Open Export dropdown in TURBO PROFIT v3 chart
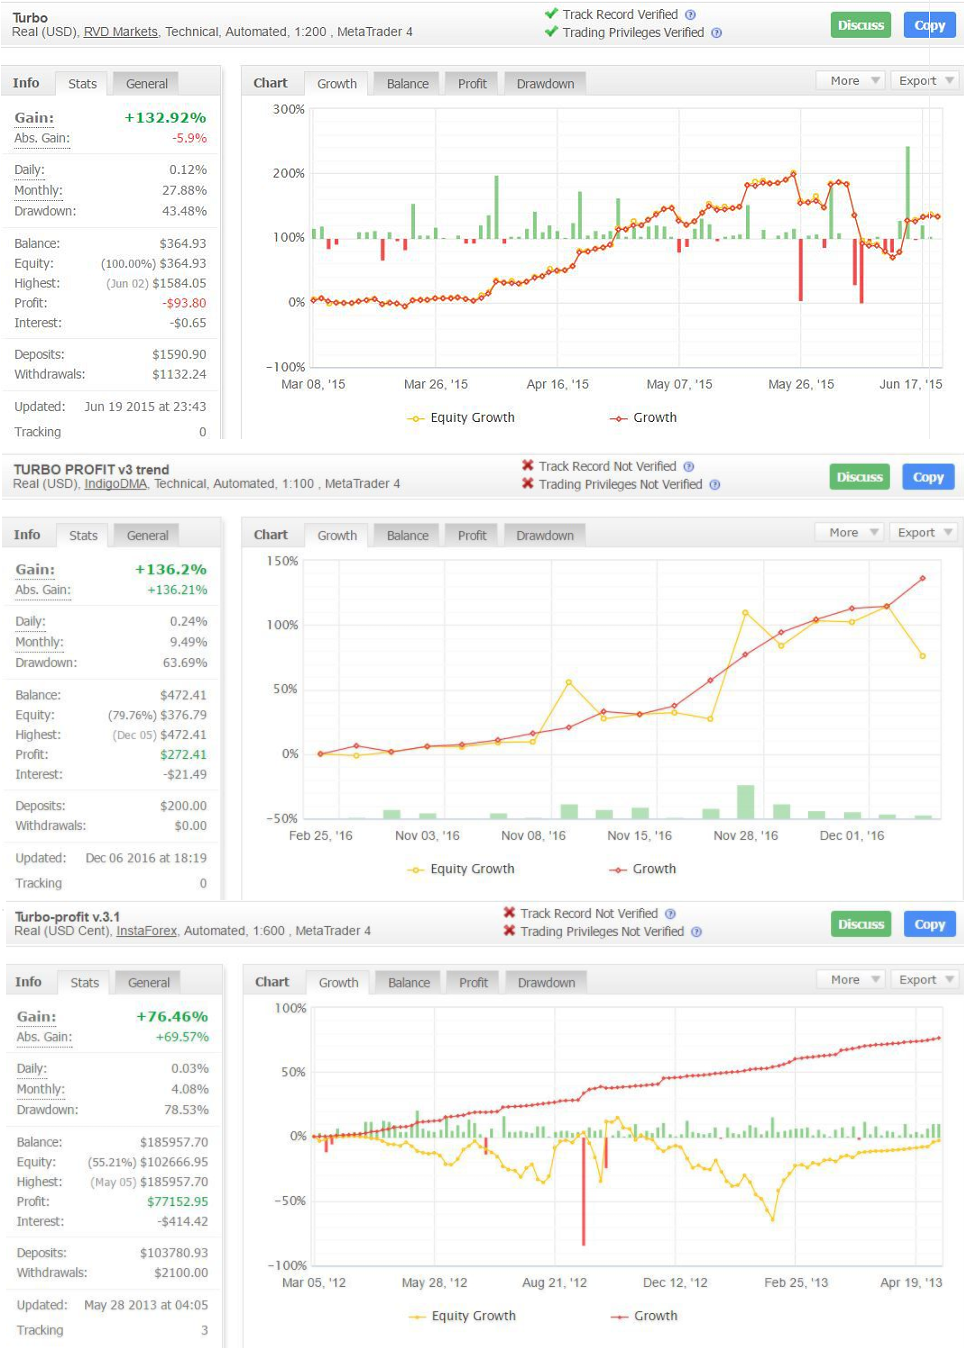 924,533
